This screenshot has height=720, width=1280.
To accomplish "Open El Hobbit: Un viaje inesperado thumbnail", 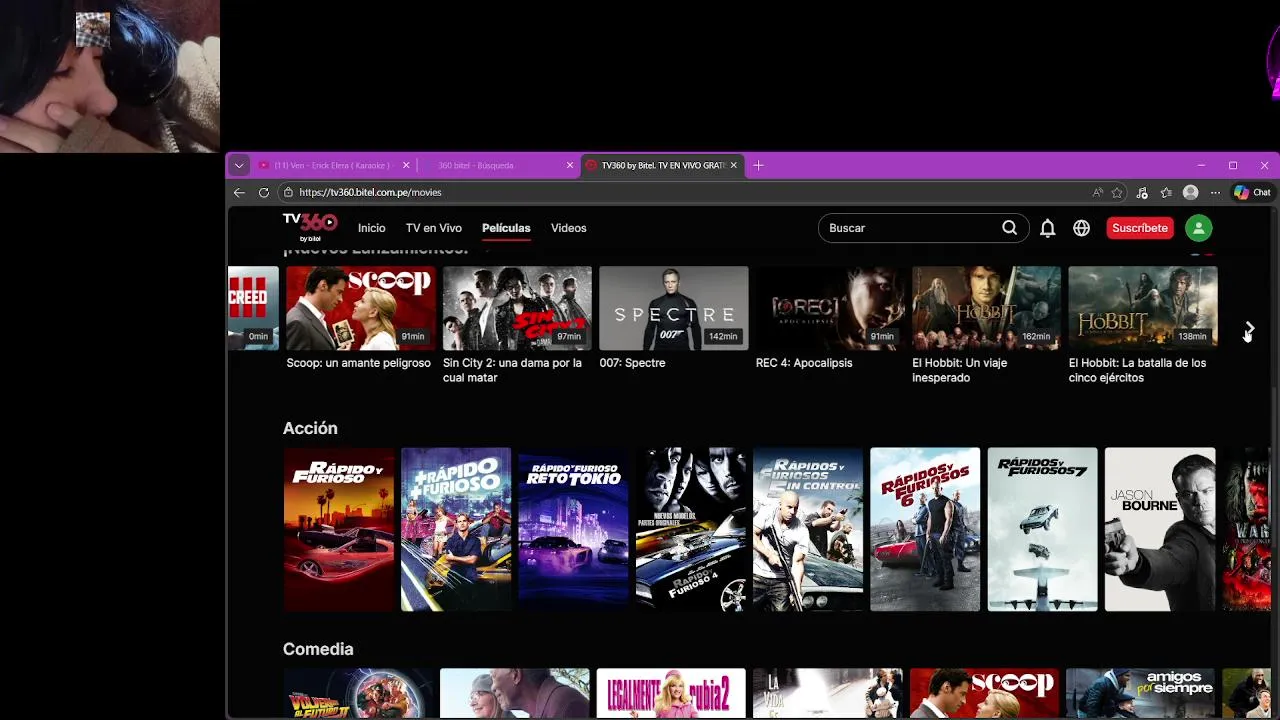I will pyautogui.click(x=986, y=308).
